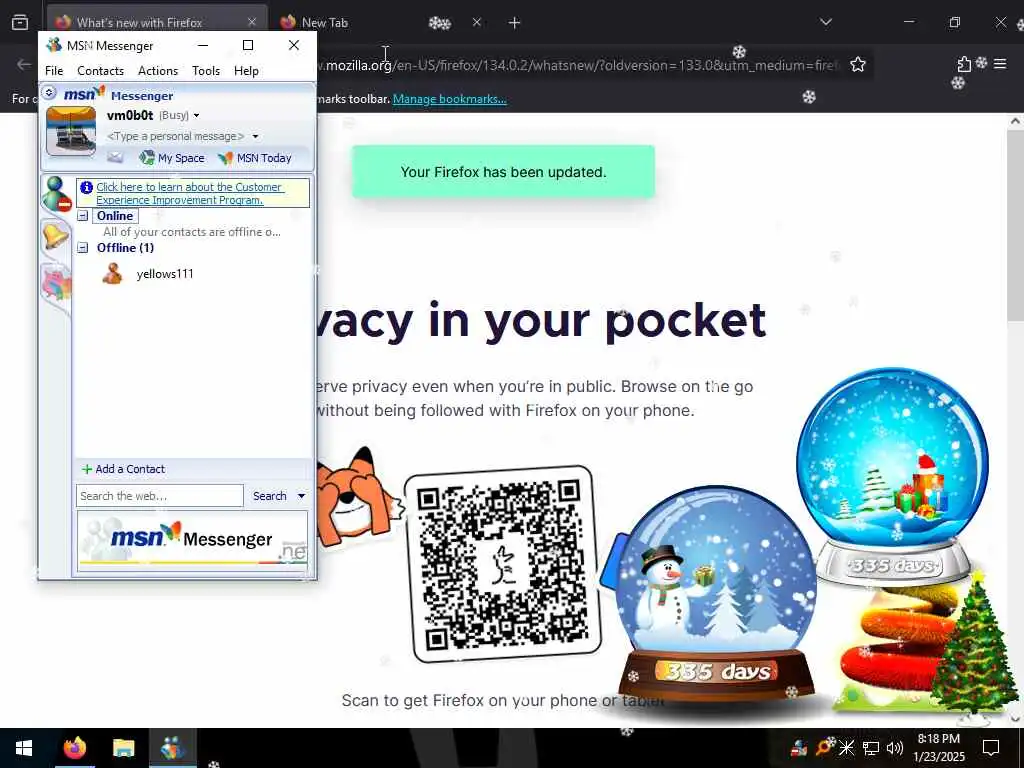Click the yellows111 offline buddy icon
The width and height of the screenshot is (1024, 768).
(x=112, y=274)
